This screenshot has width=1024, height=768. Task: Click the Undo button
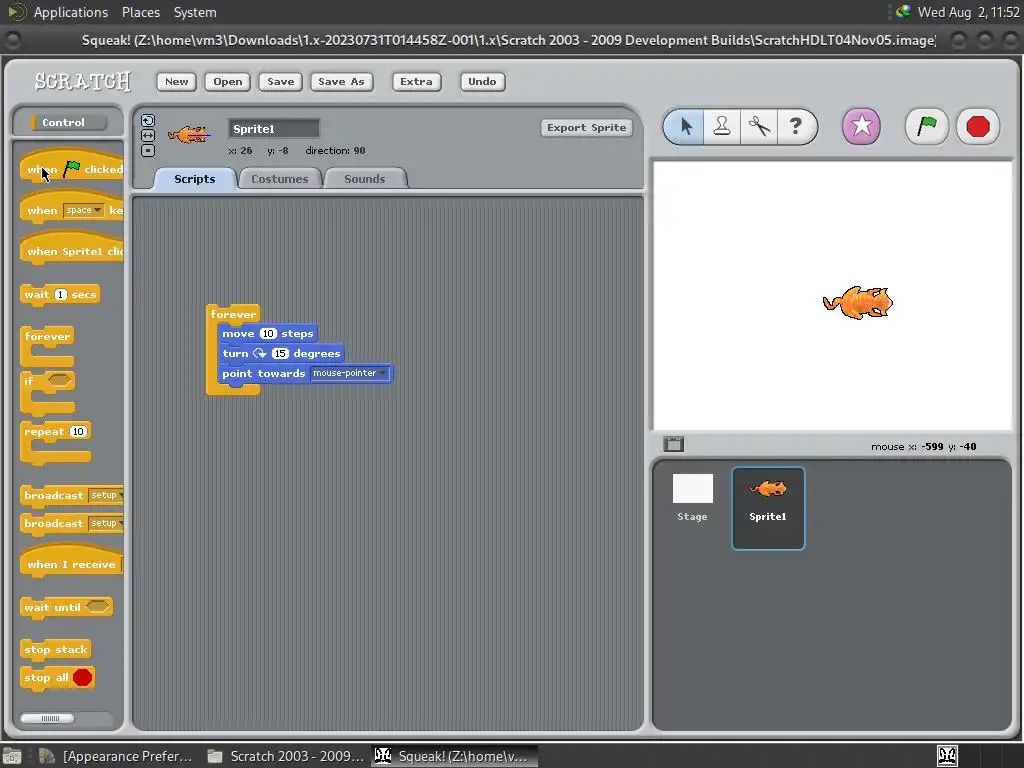point(482,82)
